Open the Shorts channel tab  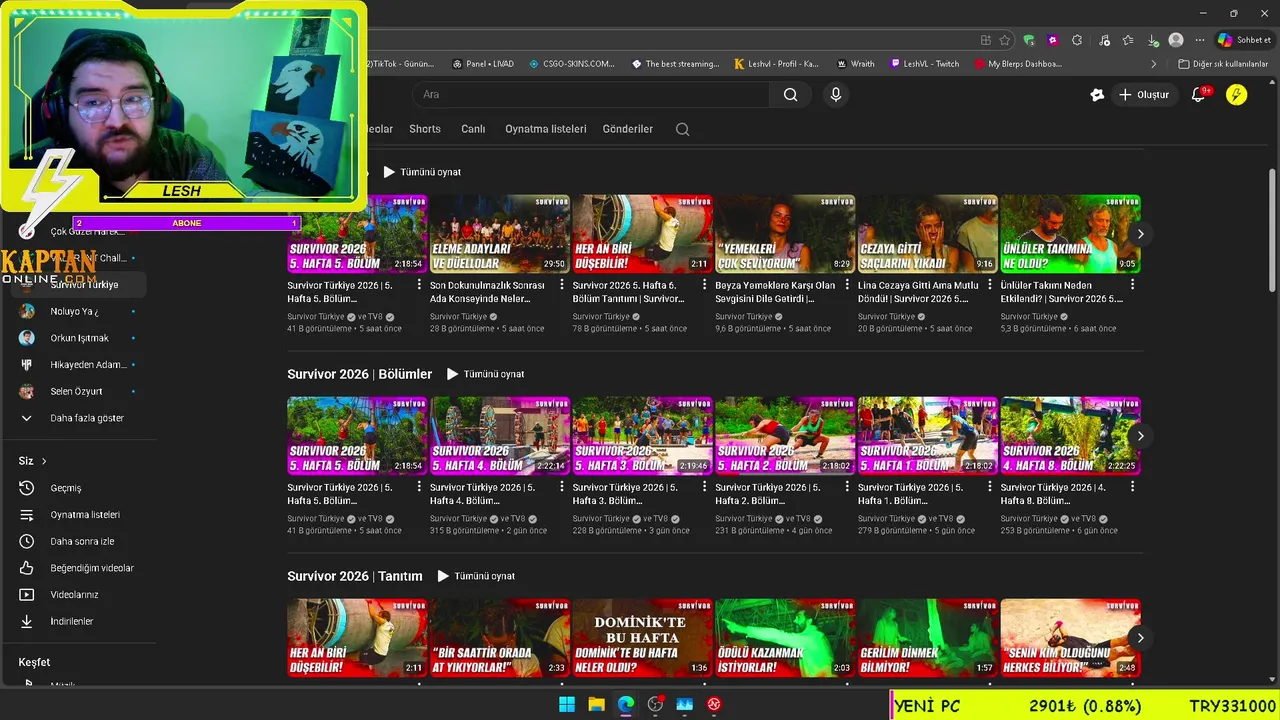pos(425,129)
